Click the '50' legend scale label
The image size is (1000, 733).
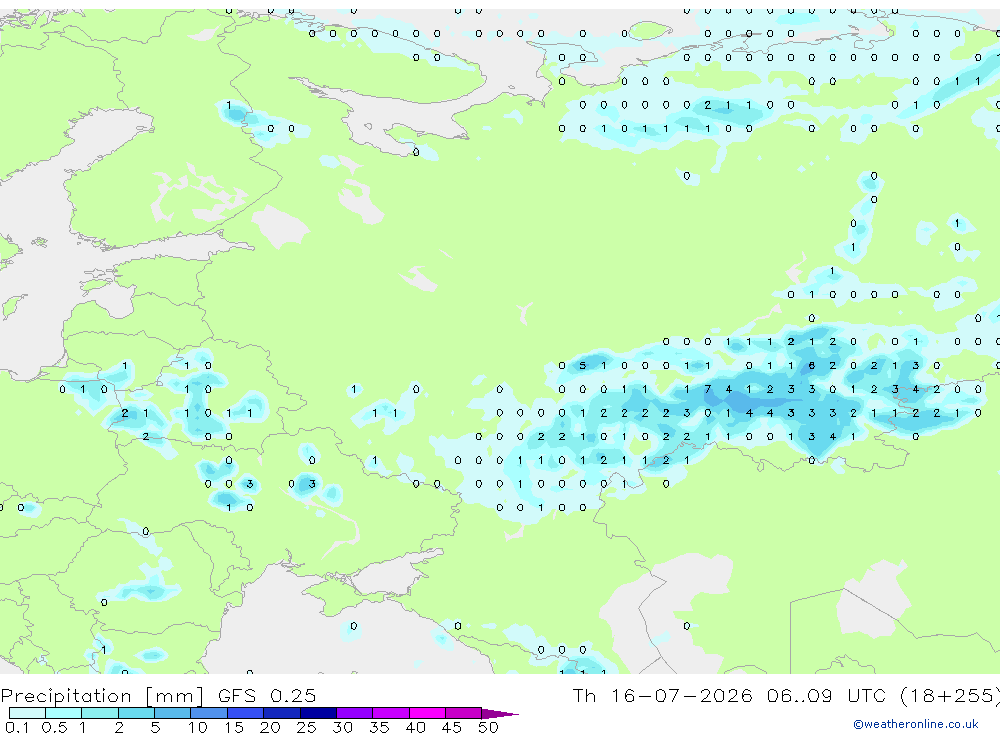(488, 727)
